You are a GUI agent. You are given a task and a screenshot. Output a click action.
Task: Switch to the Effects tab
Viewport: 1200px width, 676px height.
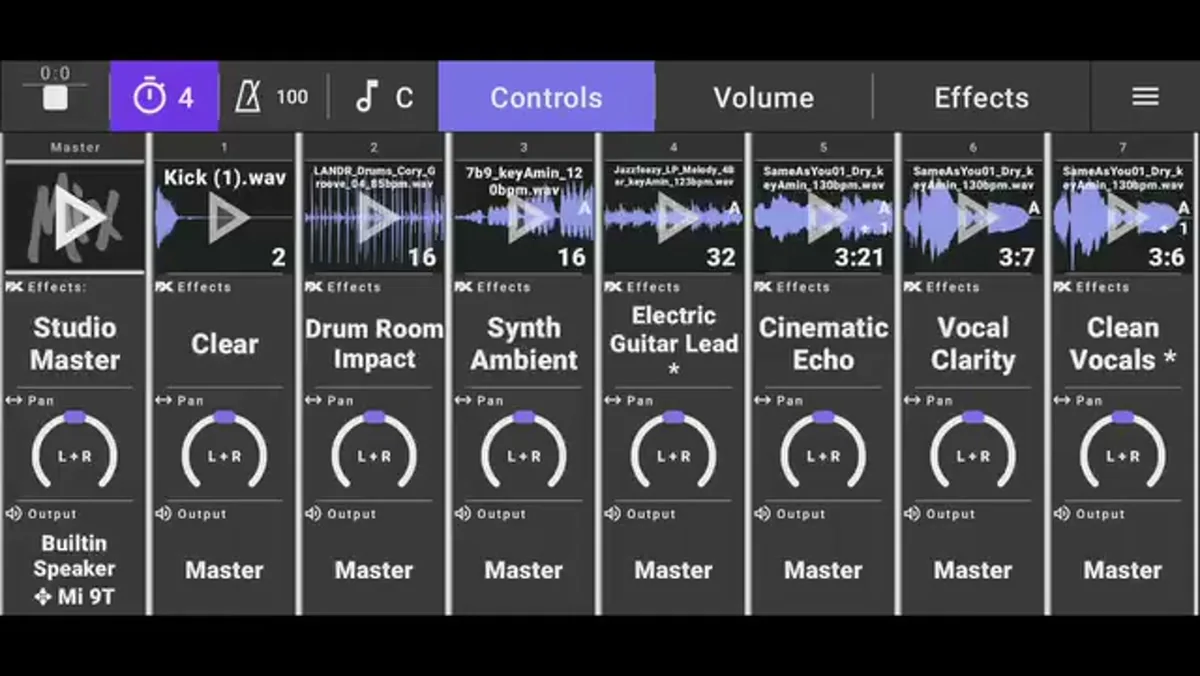tap(981, 97)
